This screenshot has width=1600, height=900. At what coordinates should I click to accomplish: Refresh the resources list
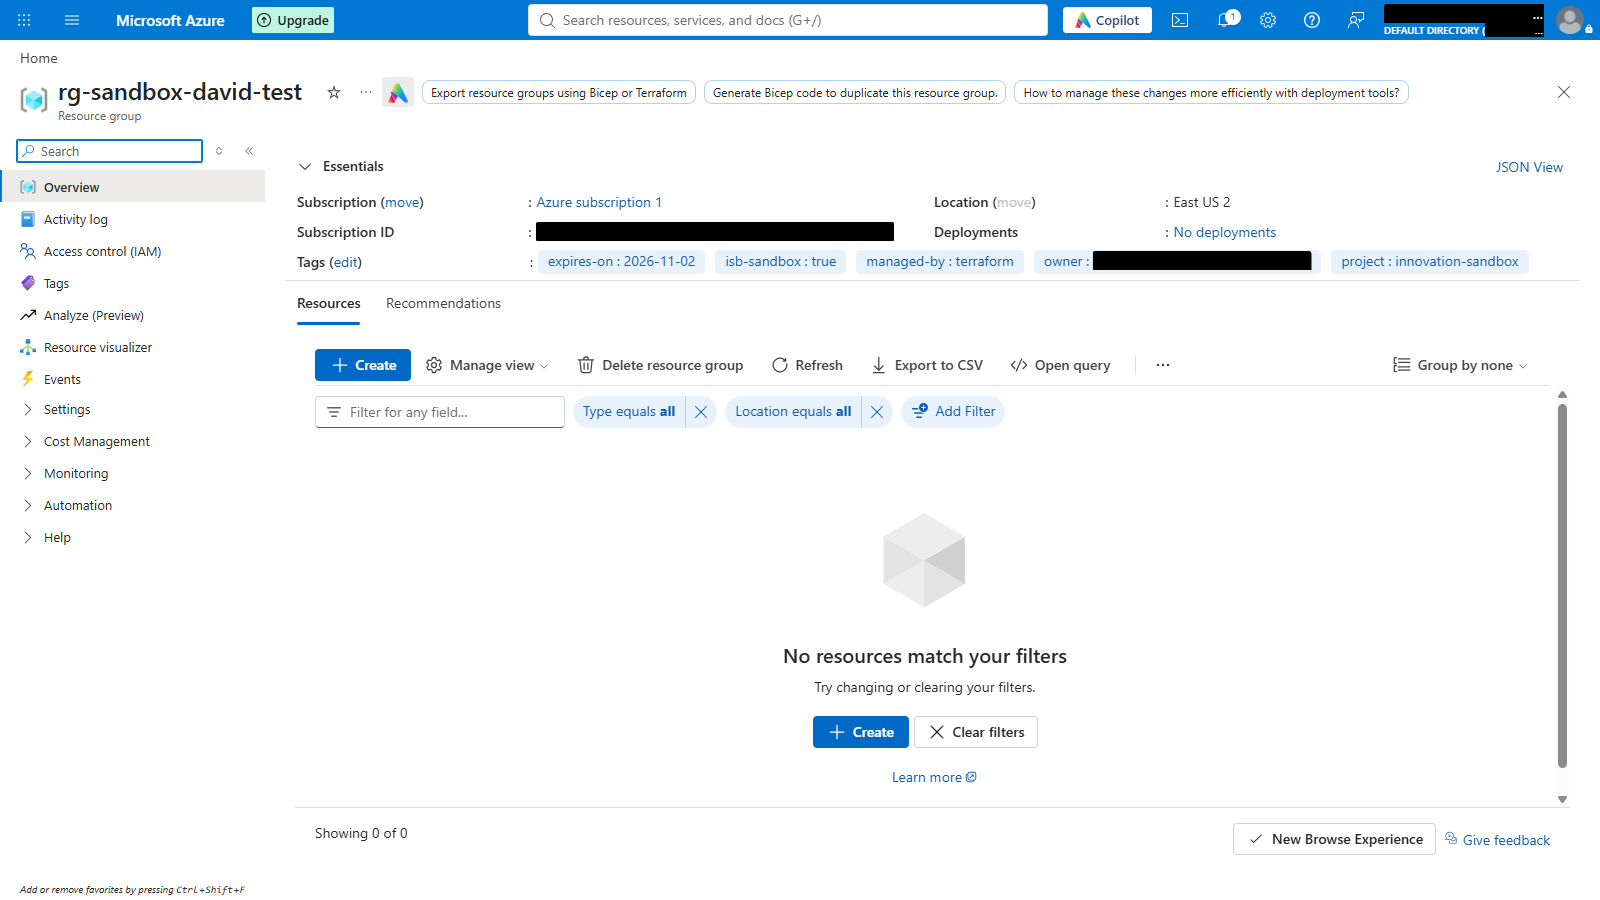[x=807, y=365]
